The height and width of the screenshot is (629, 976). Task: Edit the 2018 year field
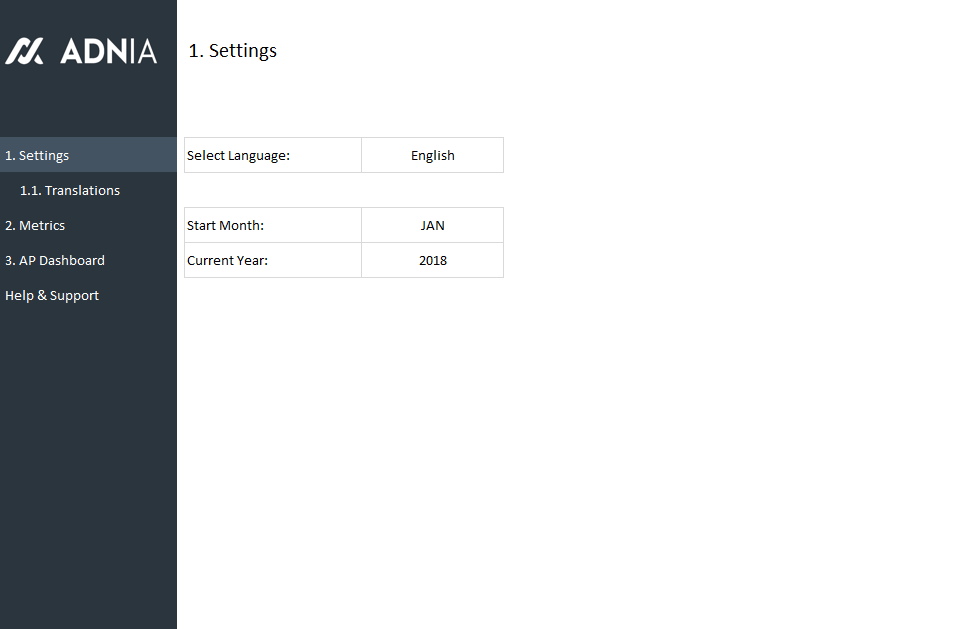tap(432, 260)
